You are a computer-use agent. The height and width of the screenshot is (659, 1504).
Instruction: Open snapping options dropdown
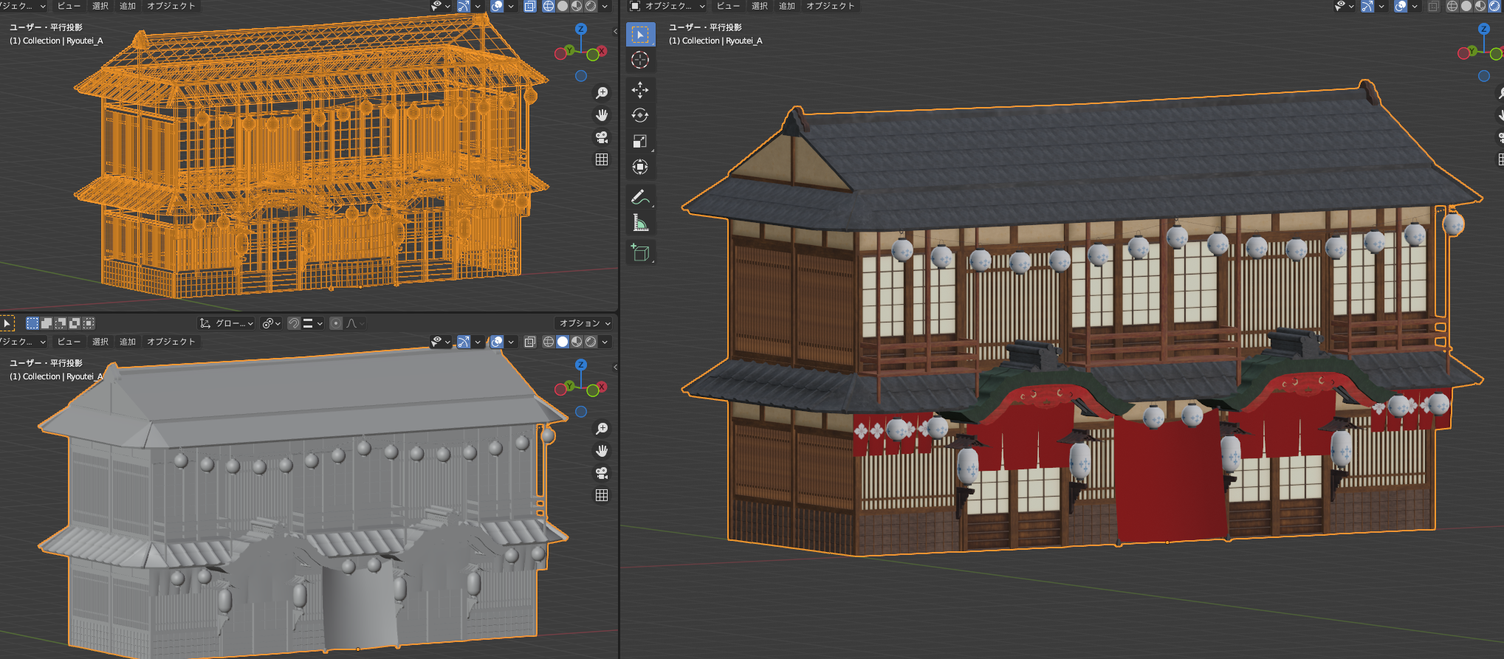tap(313, 323)
